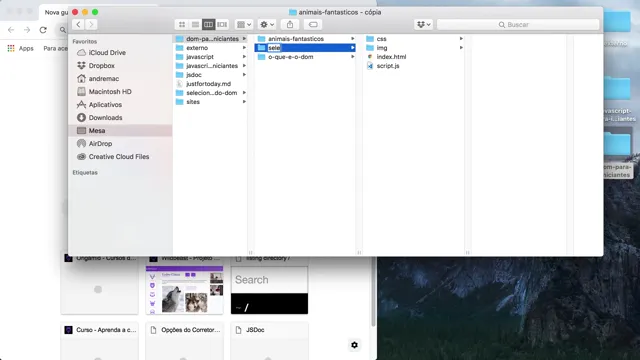Open iCloud Drive in the sidebar
640x360 pixels.
pyautogui.click(x=107, y=53)
